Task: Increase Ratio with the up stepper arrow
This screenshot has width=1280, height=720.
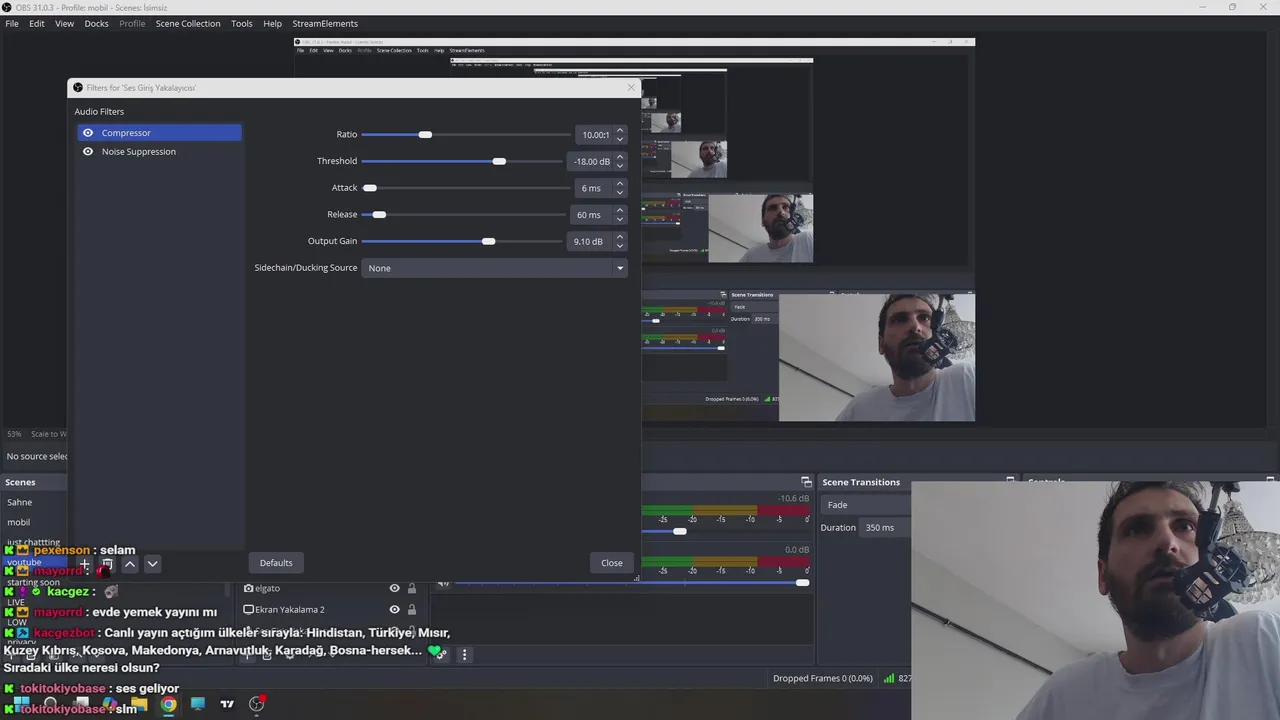Action: point(620,130)
